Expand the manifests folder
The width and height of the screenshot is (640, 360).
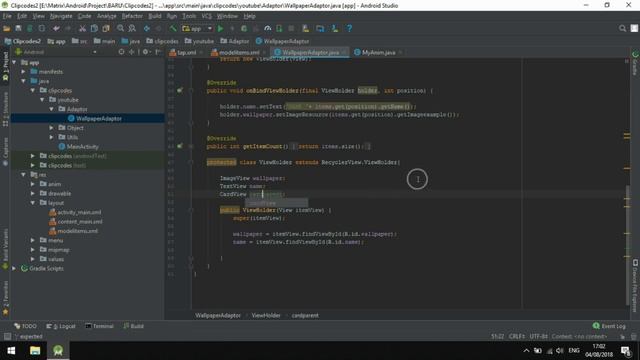point(24,72)
